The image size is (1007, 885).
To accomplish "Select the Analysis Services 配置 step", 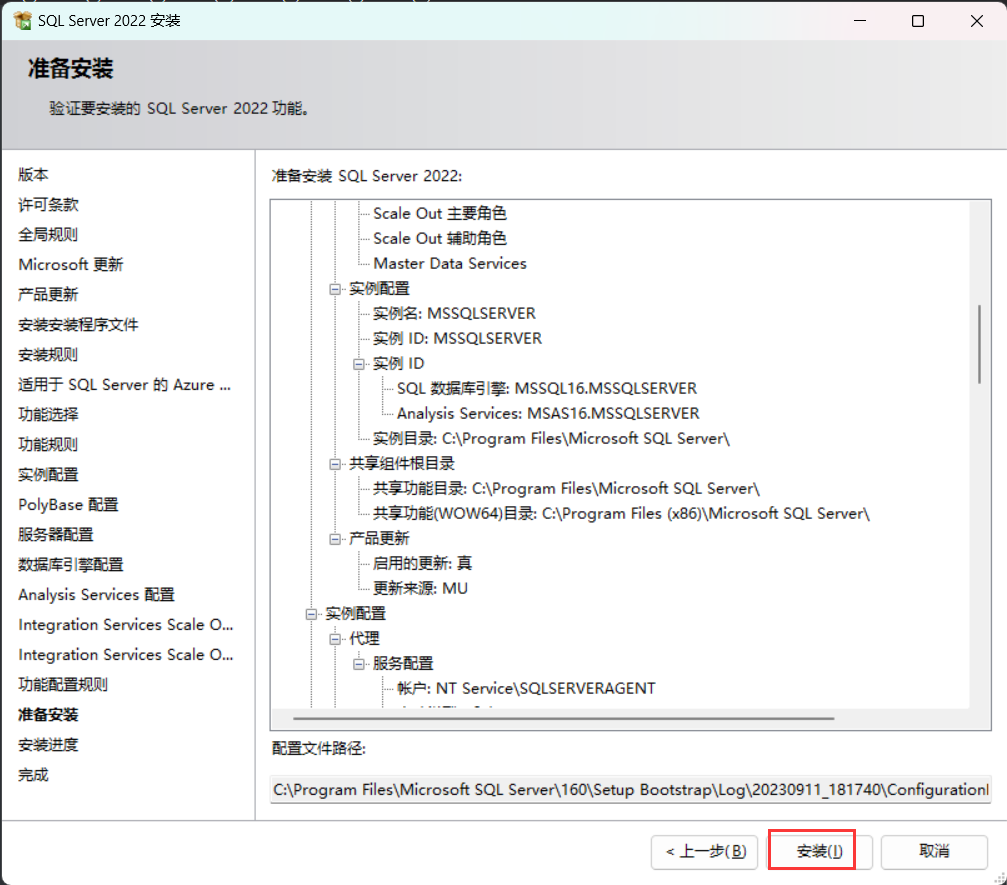I will tap(96, 595).
